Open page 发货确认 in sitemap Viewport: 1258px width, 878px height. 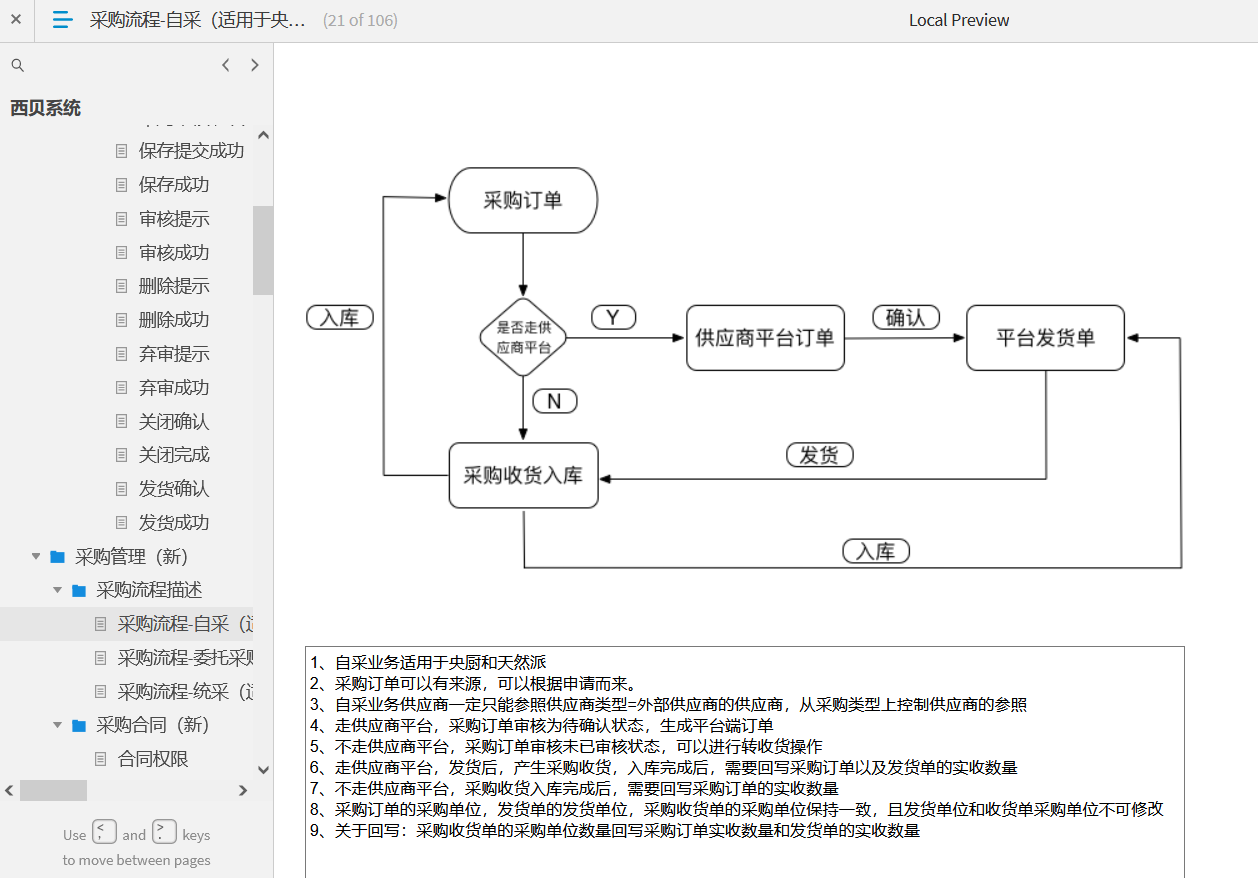click(174, 489)
